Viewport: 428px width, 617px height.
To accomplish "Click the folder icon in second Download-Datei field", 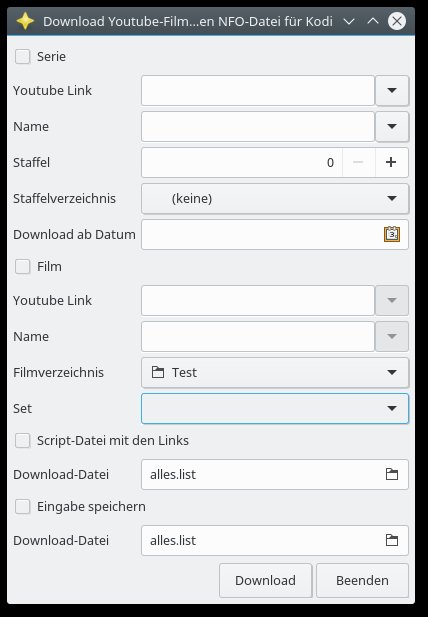I will [x=392, y=540].
